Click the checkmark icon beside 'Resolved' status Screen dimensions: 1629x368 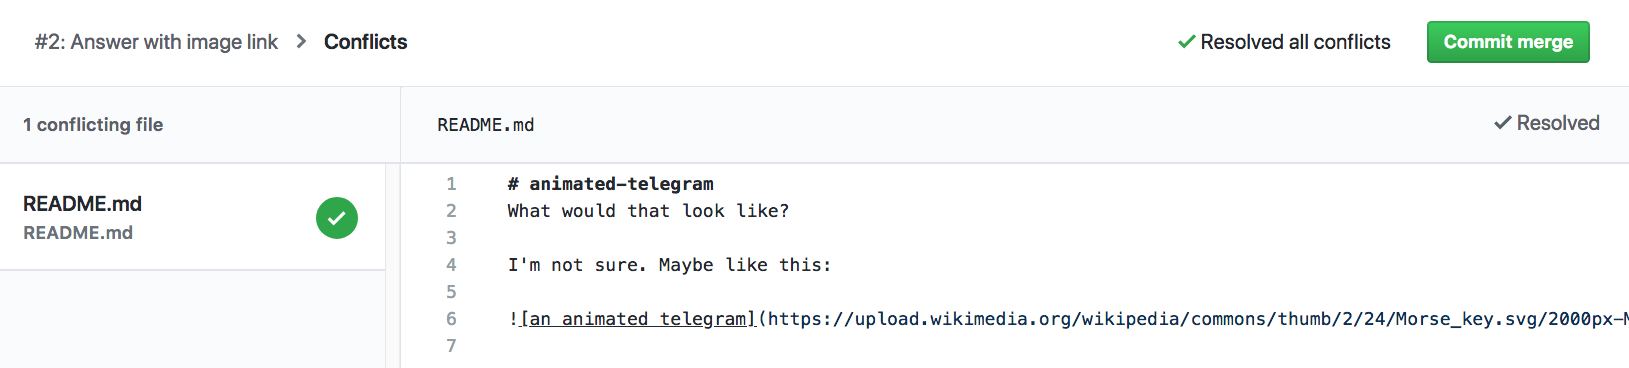[1502, 123]
